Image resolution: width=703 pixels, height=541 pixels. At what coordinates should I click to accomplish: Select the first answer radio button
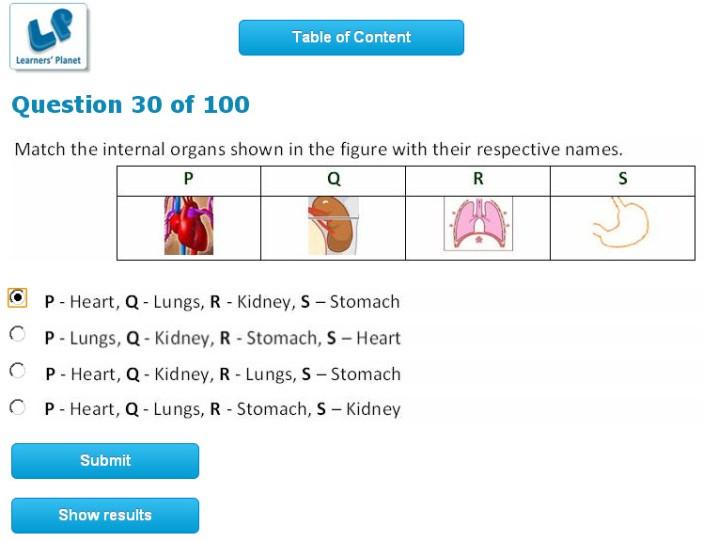17,298
